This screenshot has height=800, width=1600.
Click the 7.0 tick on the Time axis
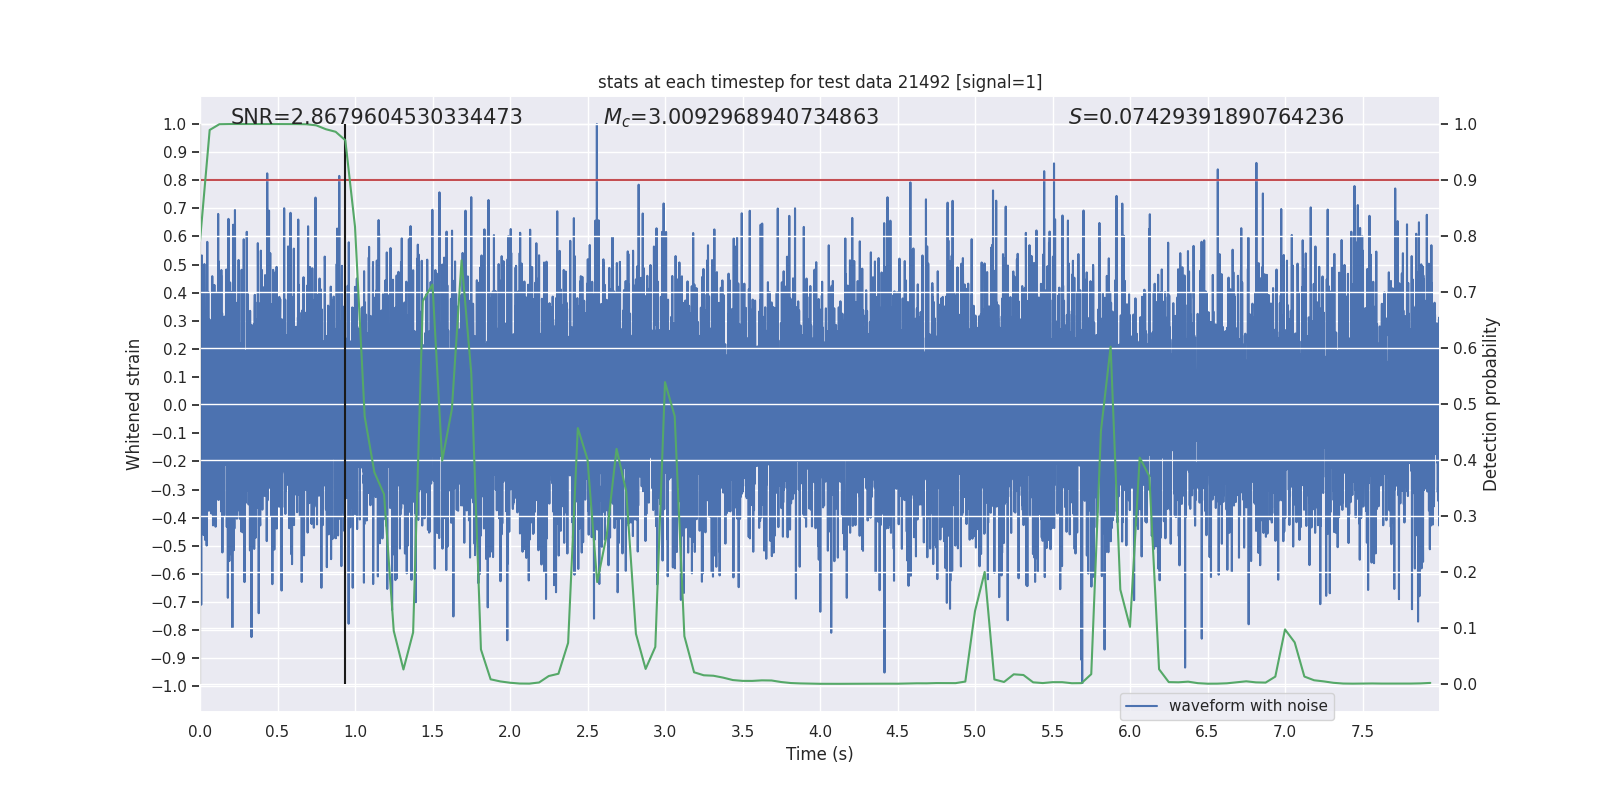(1285, 732)
